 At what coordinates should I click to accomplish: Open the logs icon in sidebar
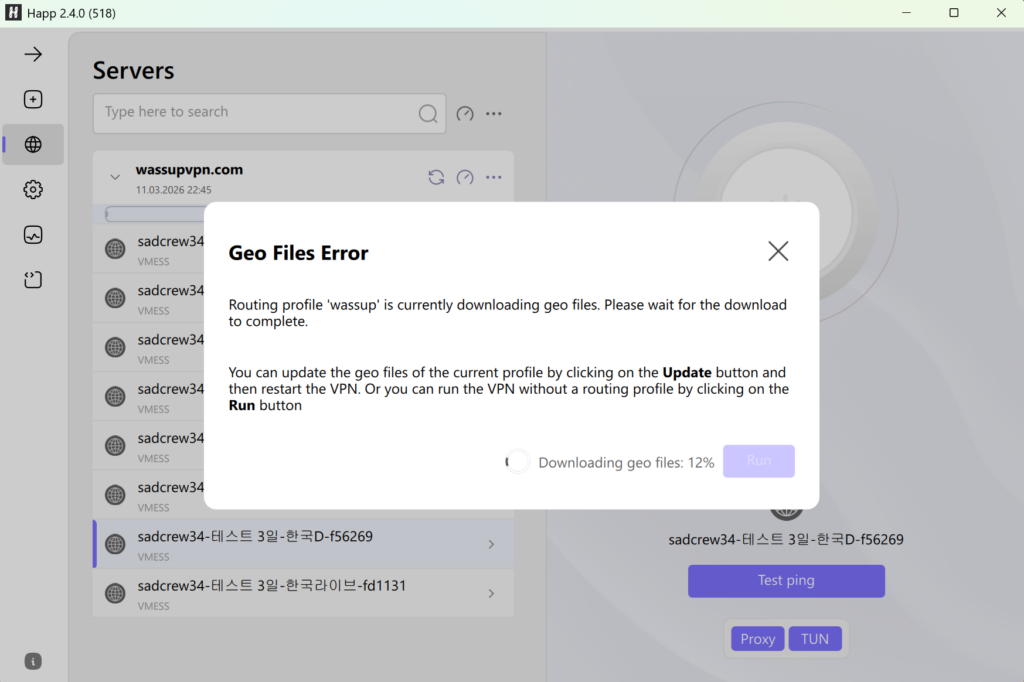point(33,280)
